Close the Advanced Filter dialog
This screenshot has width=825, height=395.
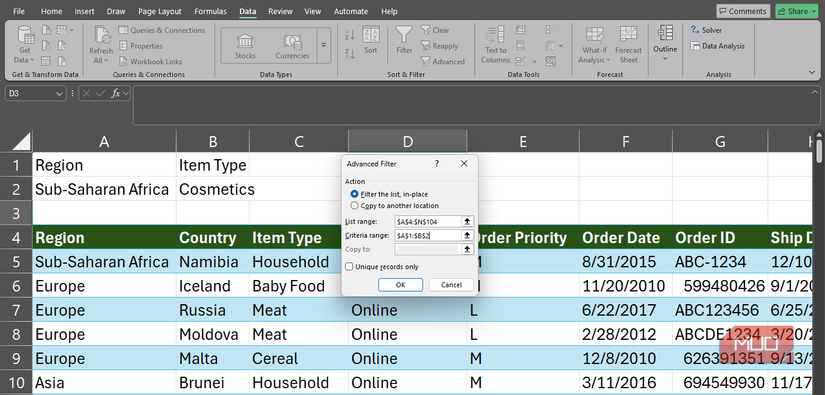click(464, 164)
